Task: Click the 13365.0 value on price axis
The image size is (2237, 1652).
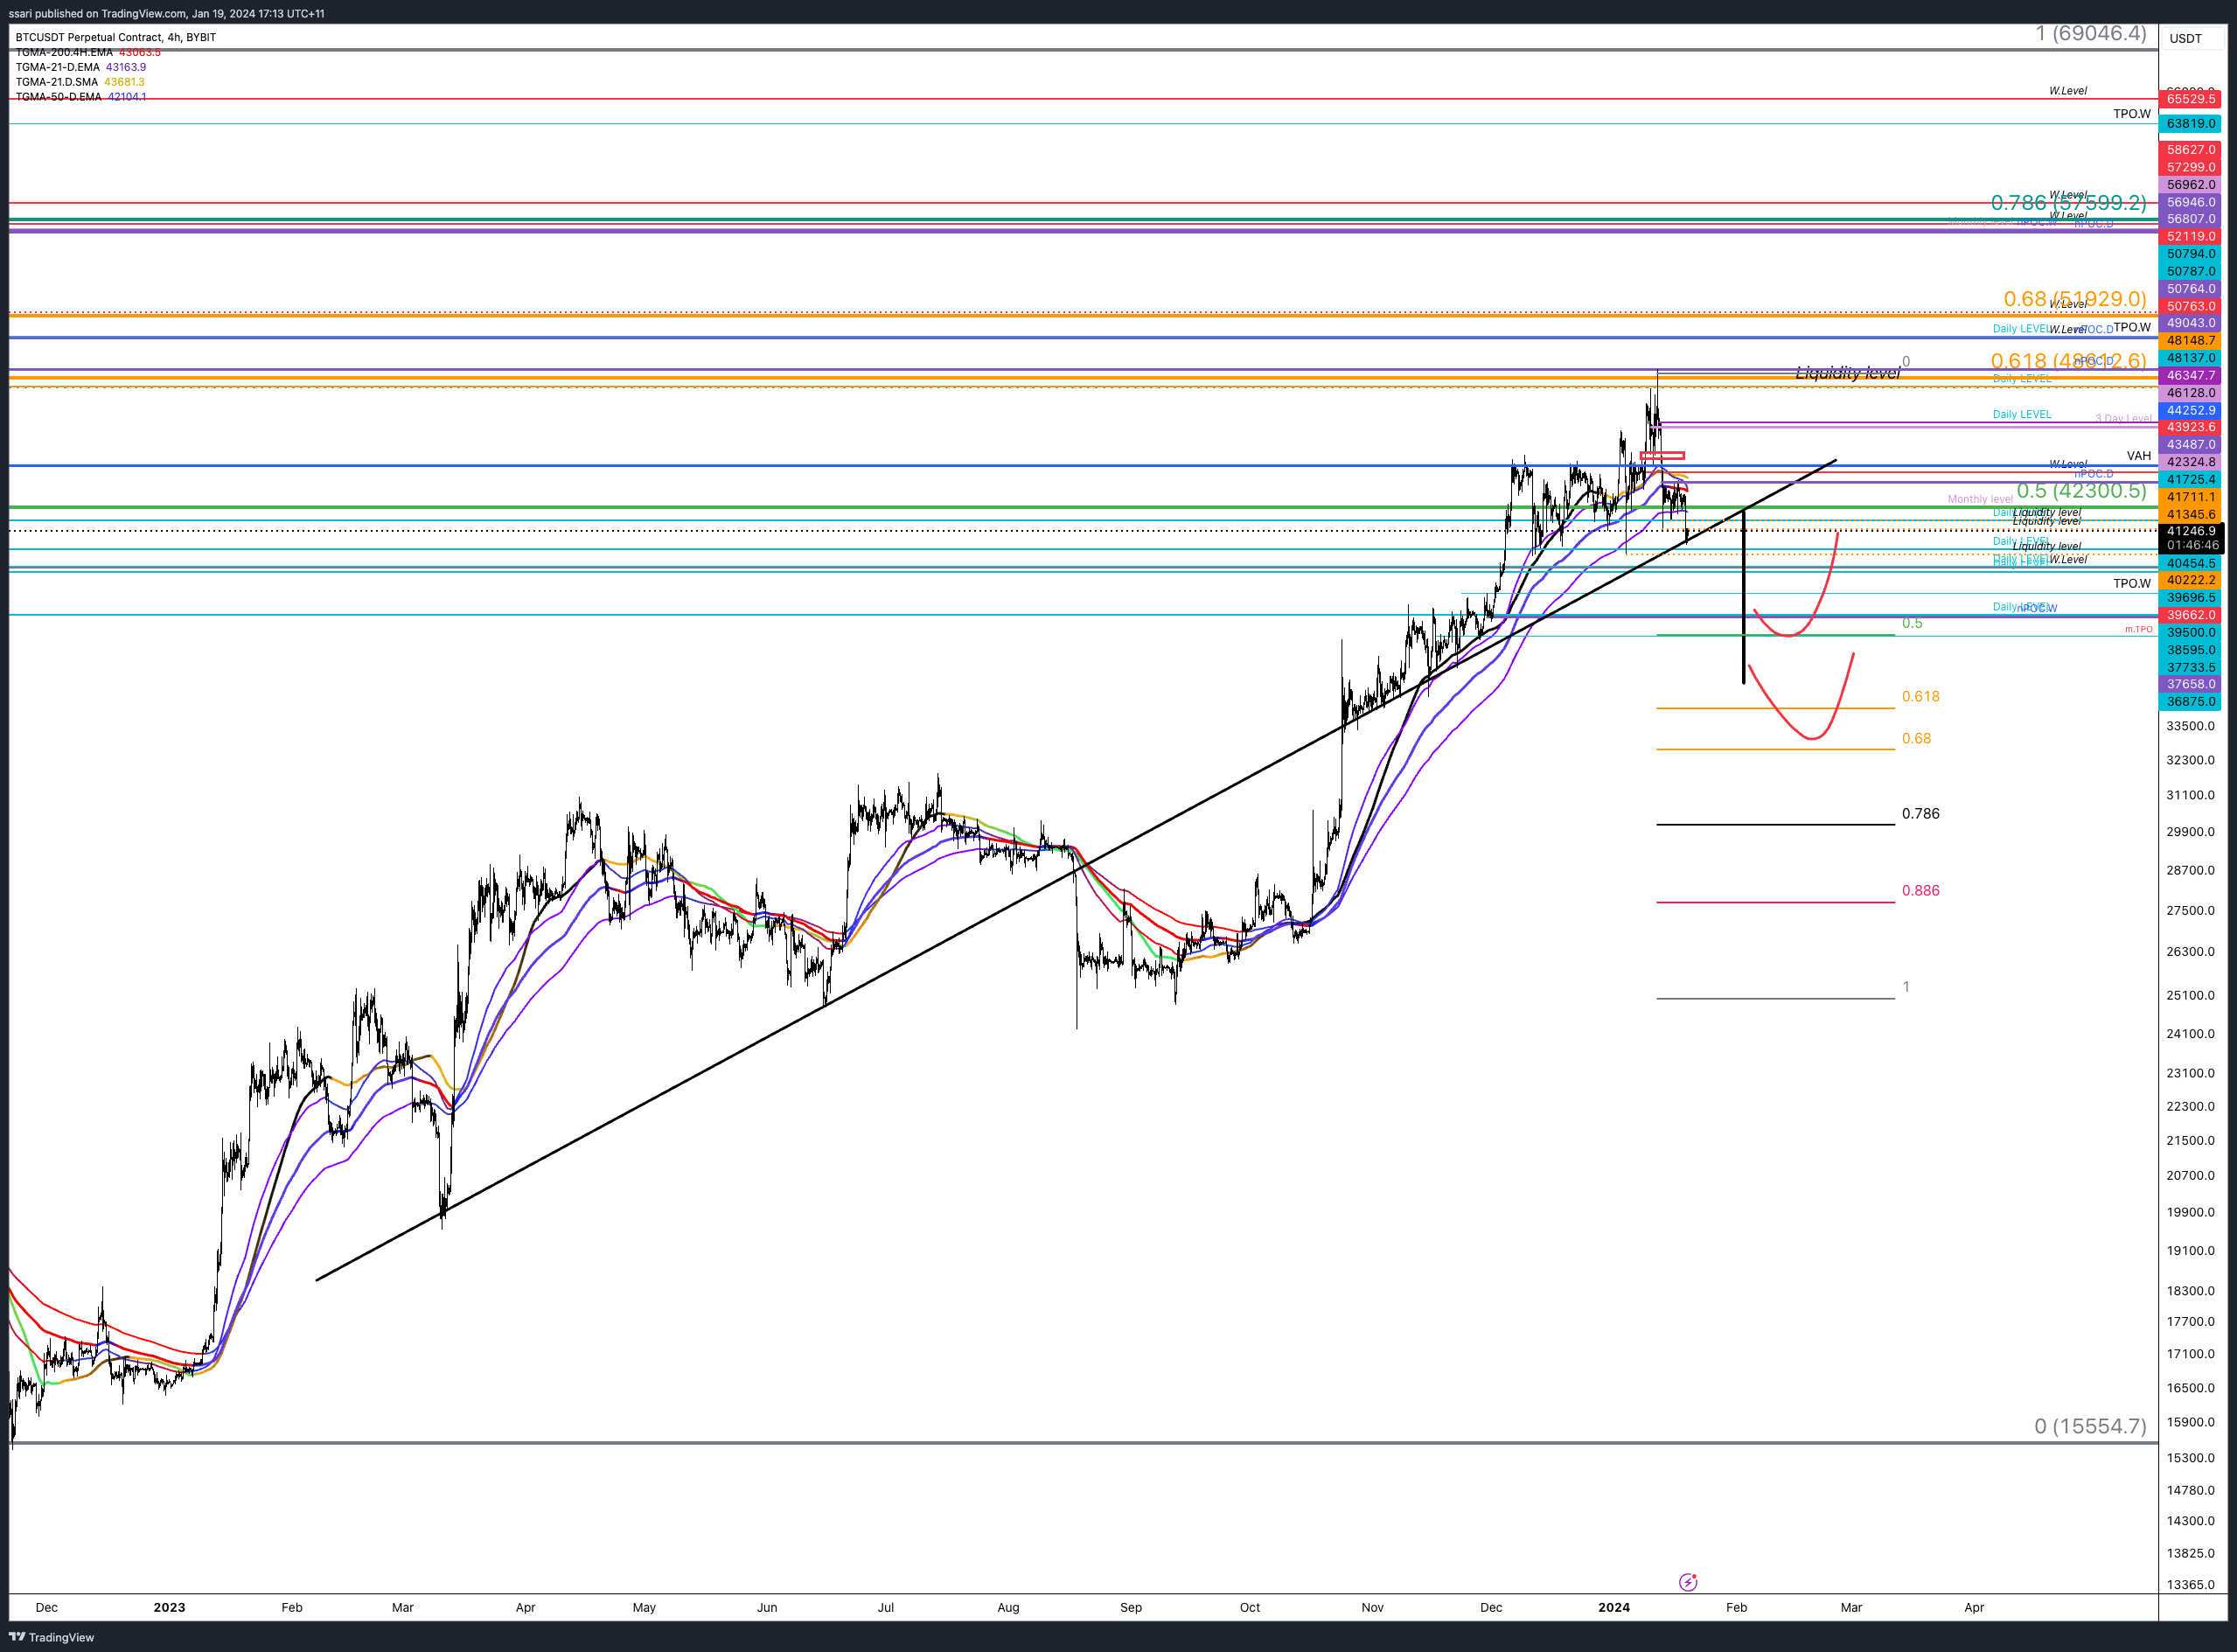Action: point(2190,1585)
